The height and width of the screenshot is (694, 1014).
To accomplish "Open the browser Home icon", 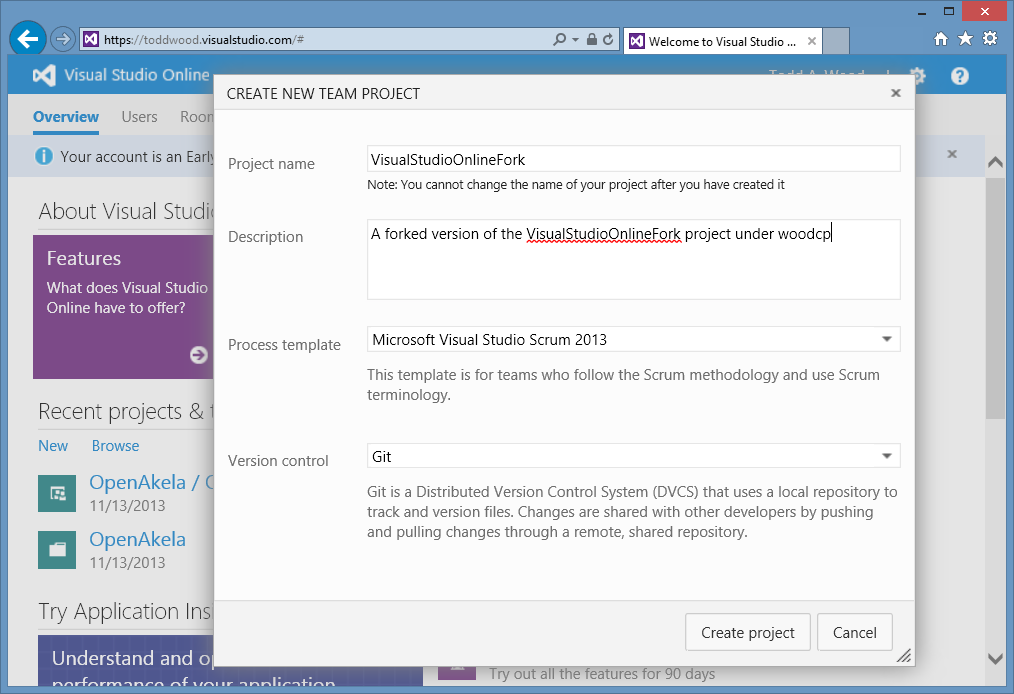I will click(941, 39).
